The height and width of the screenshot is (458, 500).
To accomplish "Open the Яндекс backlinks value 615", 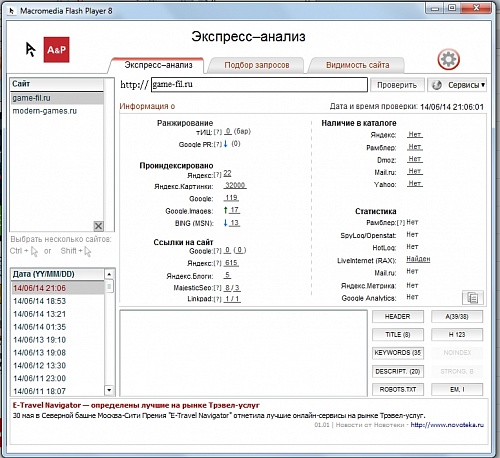I will tap(231, 263).
